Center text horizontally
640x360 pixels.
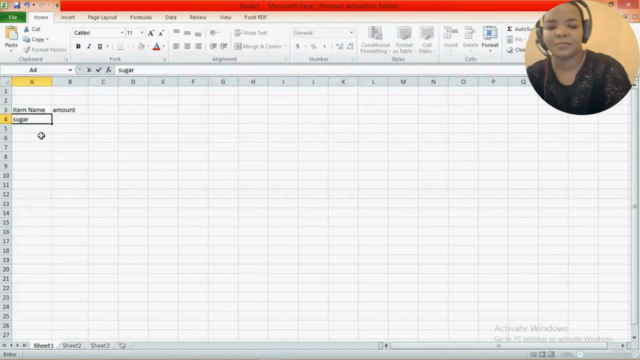pyautogui.click(x=187, y=46)
